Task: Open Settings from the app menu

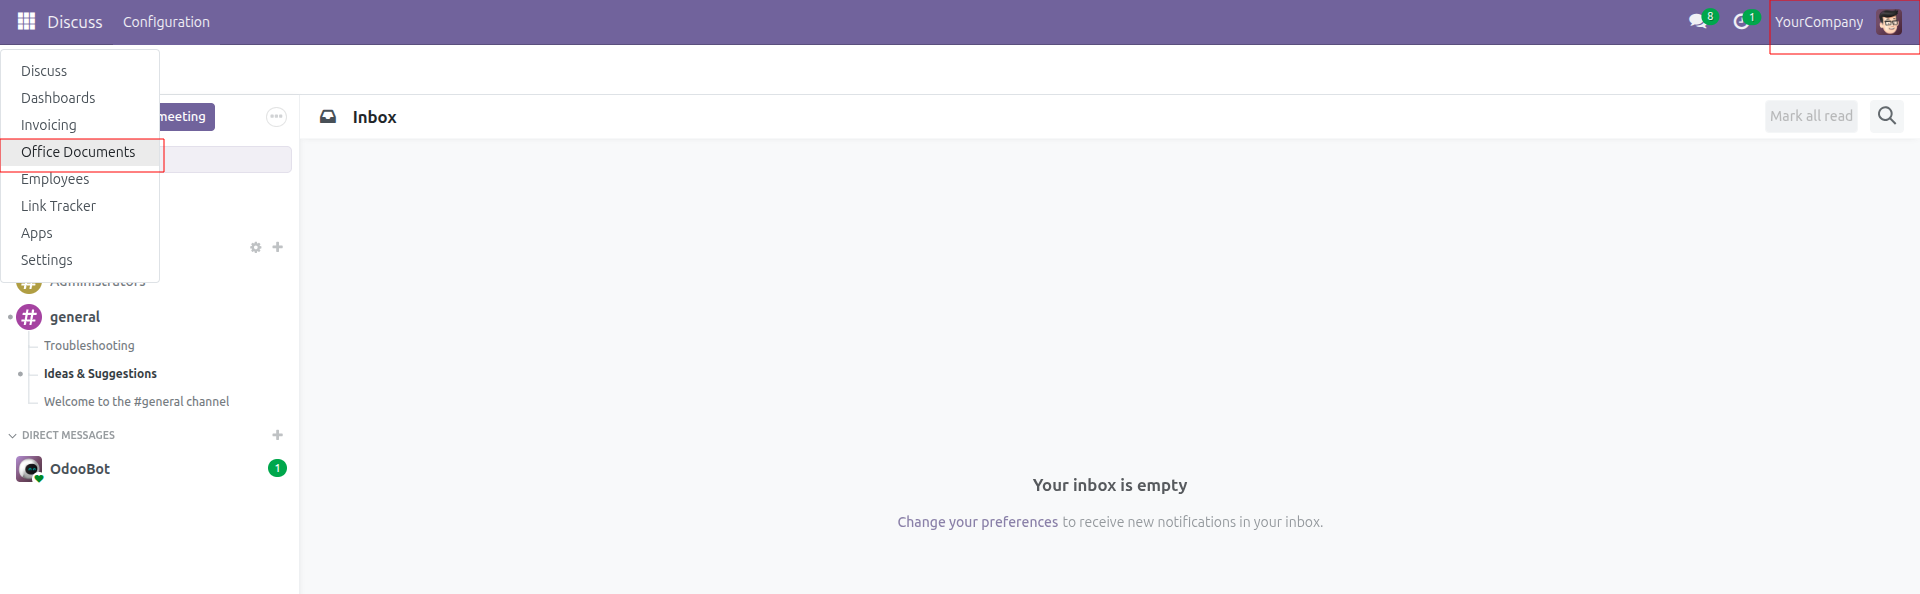Action: tap(47, 260)
